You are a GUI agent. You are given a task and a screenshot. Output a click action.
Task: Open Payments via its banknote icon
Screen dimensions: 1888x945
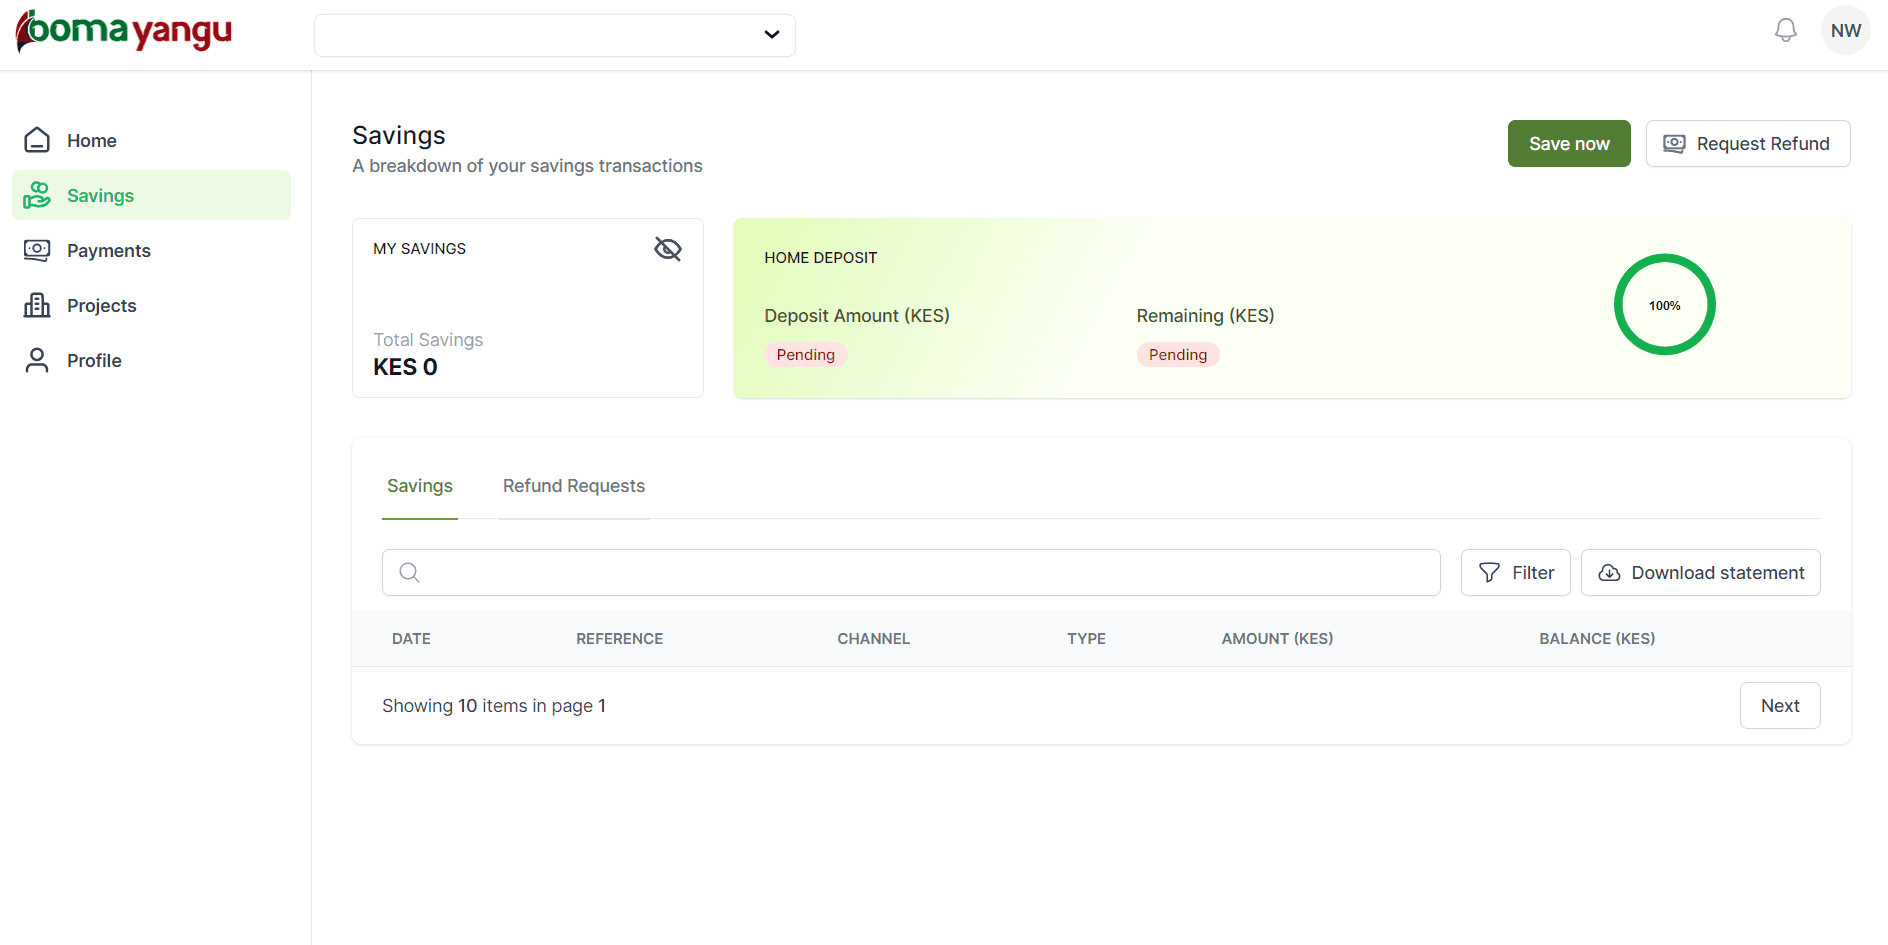[36, 250]
